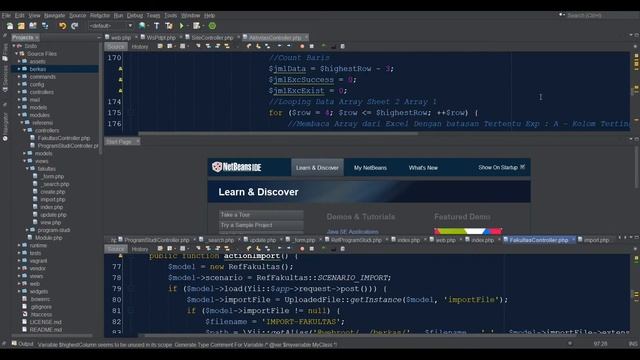The width and height of the screenshot is (640, 360).
Task: Click the Search field at top right
Action: coord(602,16)
